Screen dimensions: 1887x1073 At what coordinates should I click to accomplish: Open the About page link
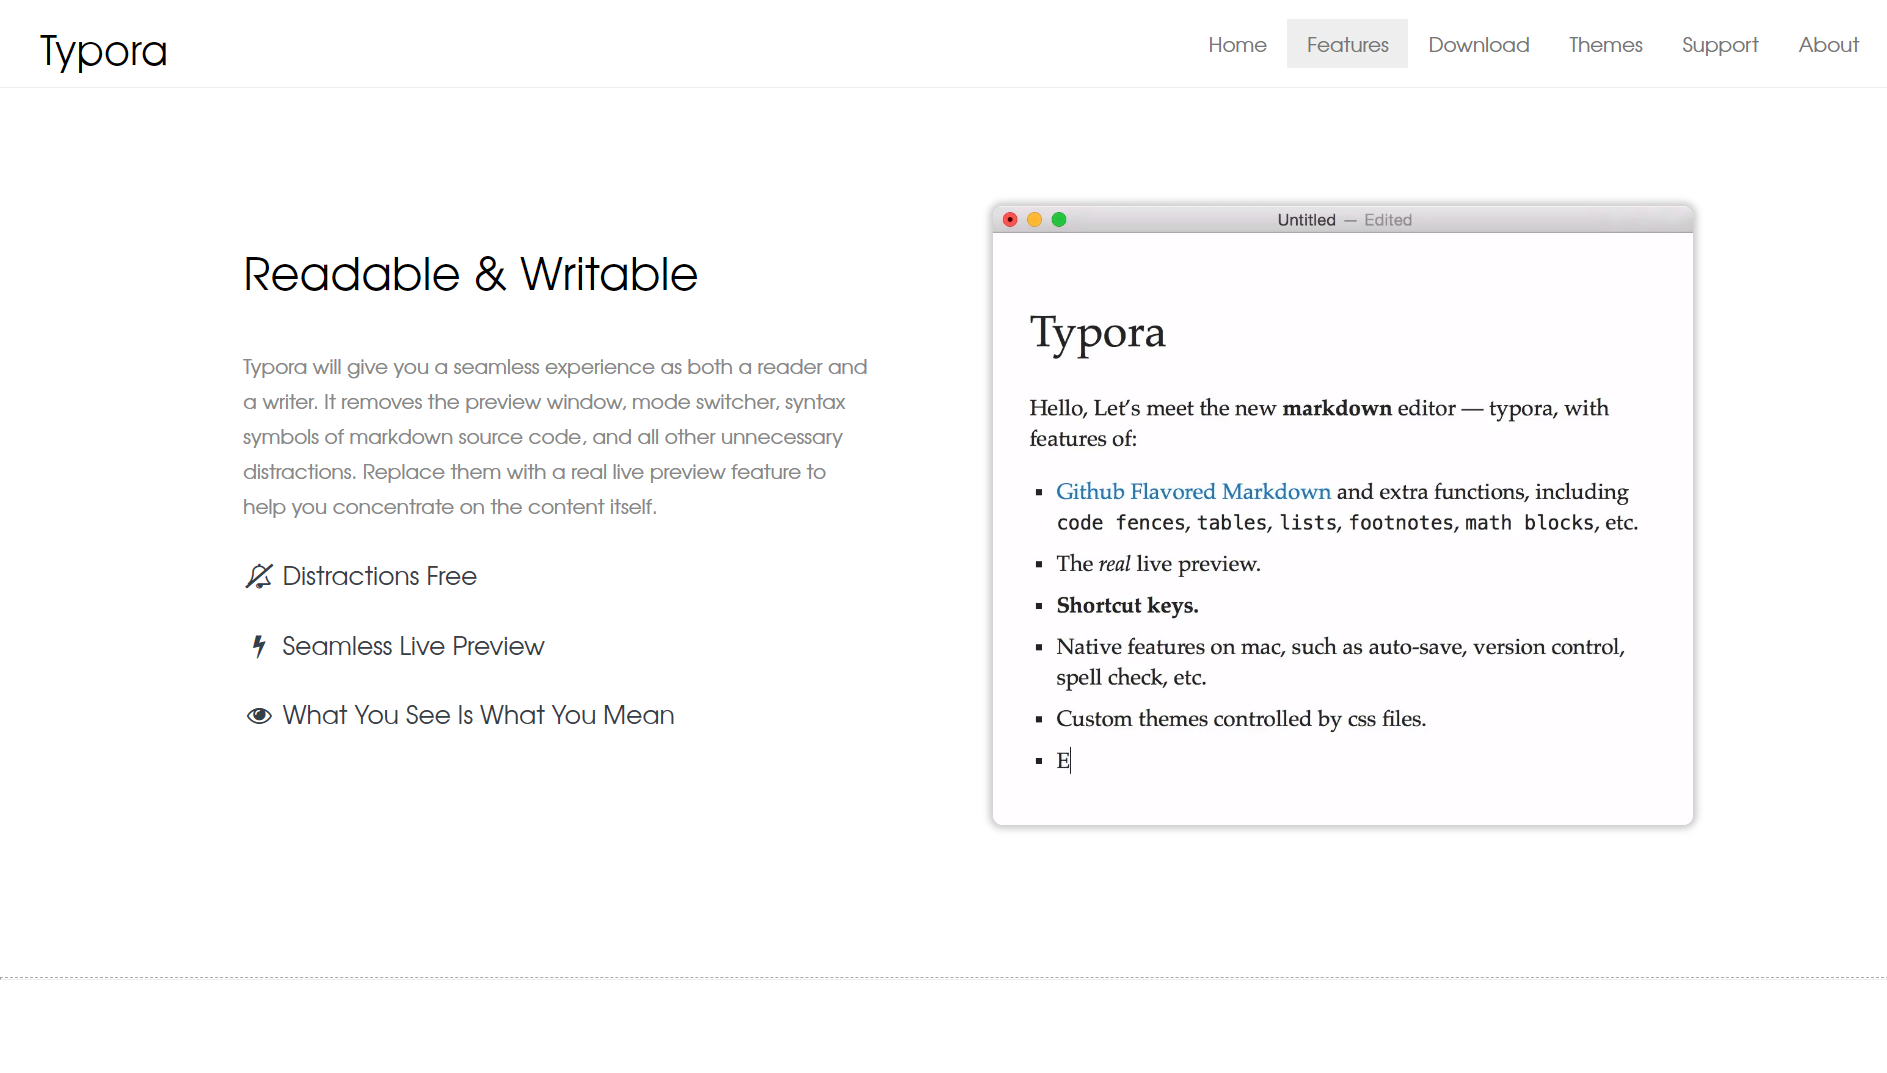click(1828, 45)
